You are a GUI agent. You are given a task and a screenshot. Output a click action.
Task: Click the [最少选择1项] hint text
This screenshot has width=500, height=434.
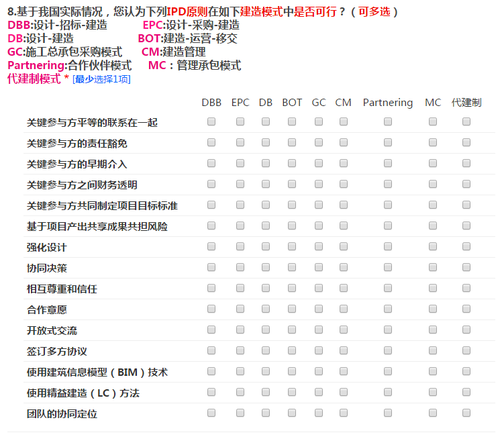101,79
